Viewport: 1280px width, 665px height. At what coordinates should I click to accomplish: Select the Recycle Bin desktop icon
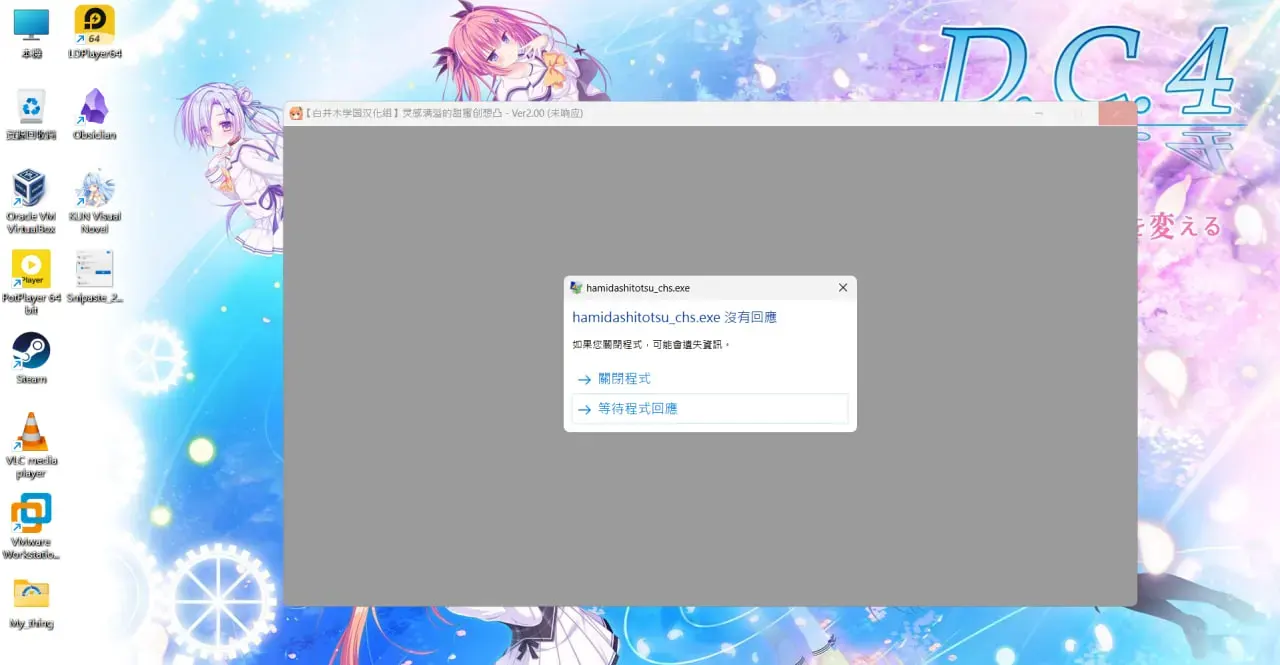coord(31,114)
